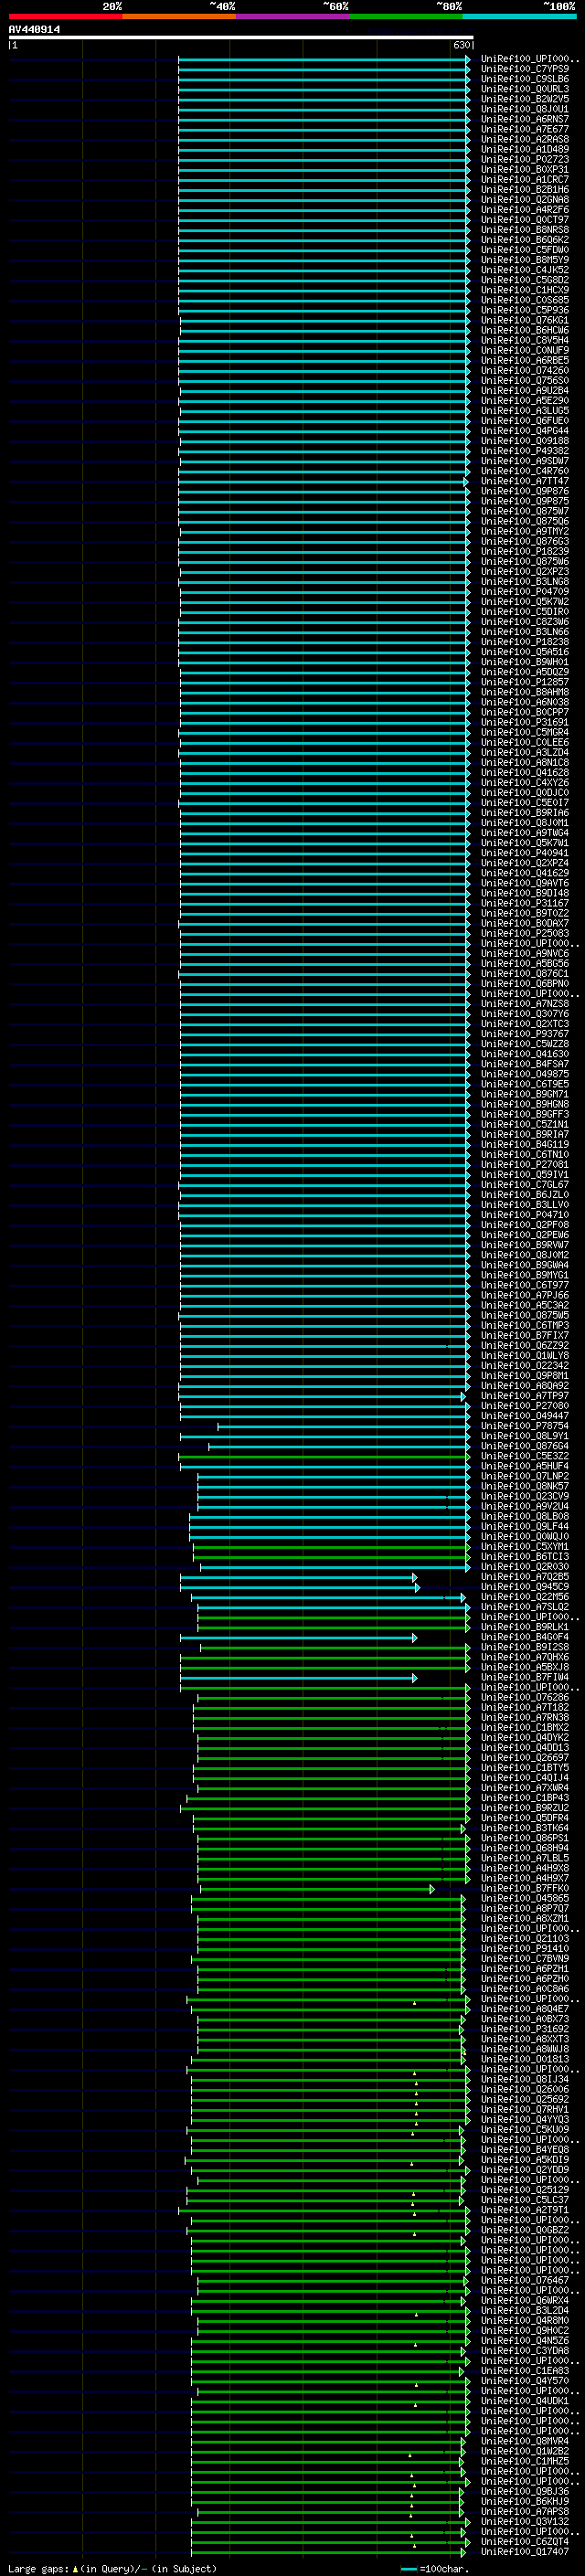
Task: Click the label UniRef100_A1CRC7
Action: [x=525, y=179]
